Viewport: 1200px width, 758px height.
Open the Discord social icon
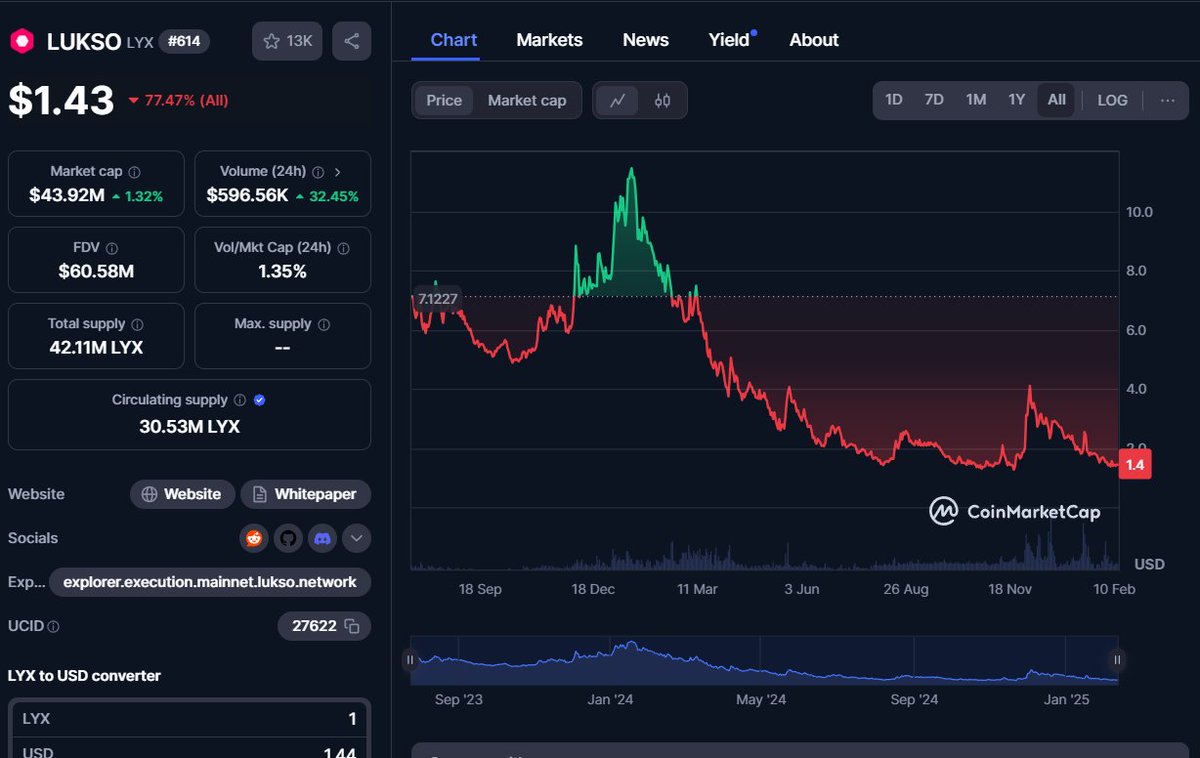point(322,538)
